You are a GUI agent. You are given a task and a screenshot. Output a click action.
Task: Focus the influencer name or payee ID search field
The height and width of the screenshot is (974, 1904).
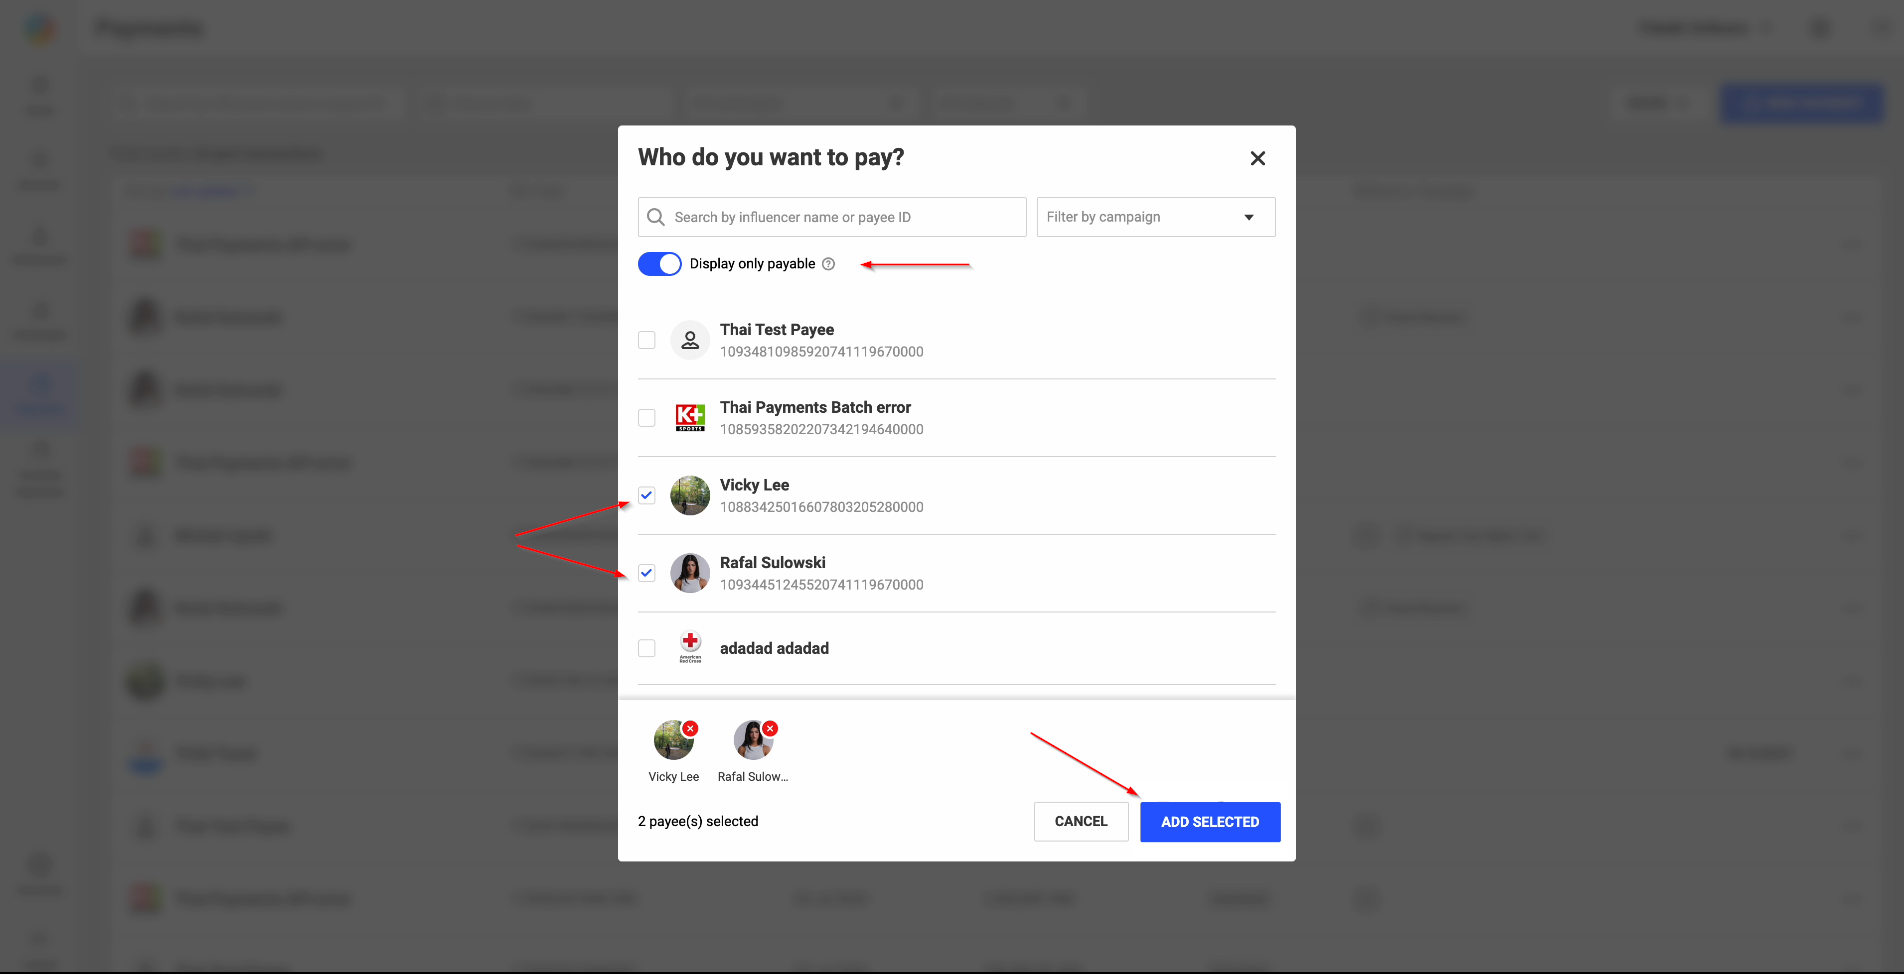pyautogui.click(x=832, y=217)
